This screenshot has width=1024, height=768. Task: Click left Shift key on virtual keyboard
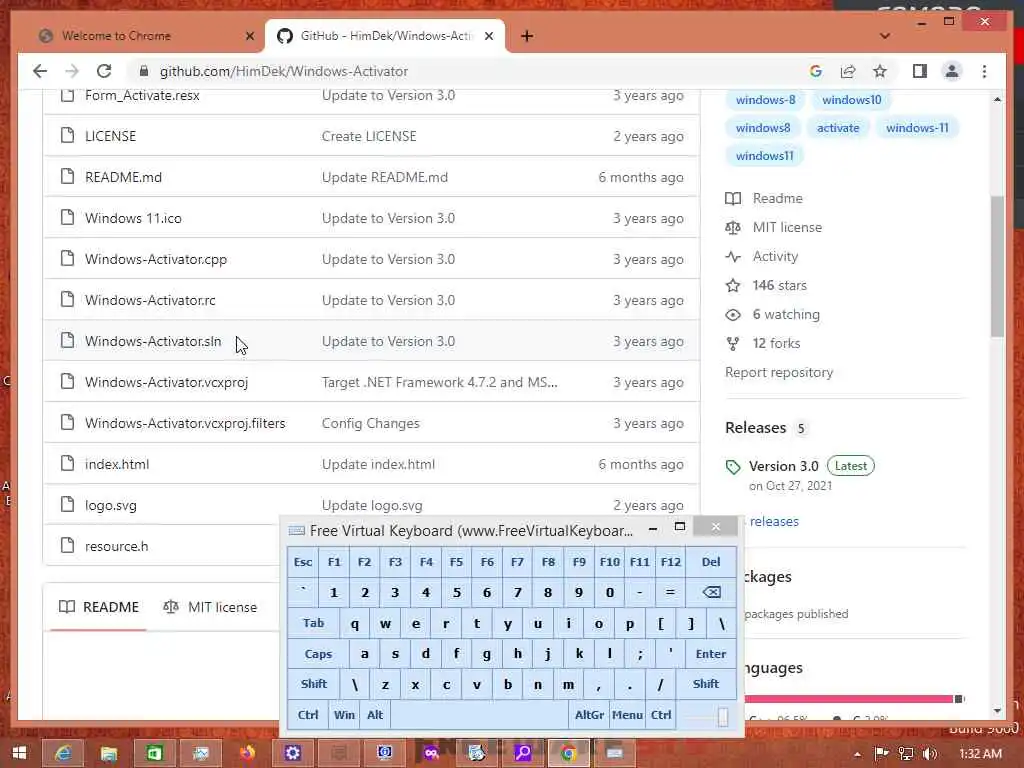tap(314, 684)
